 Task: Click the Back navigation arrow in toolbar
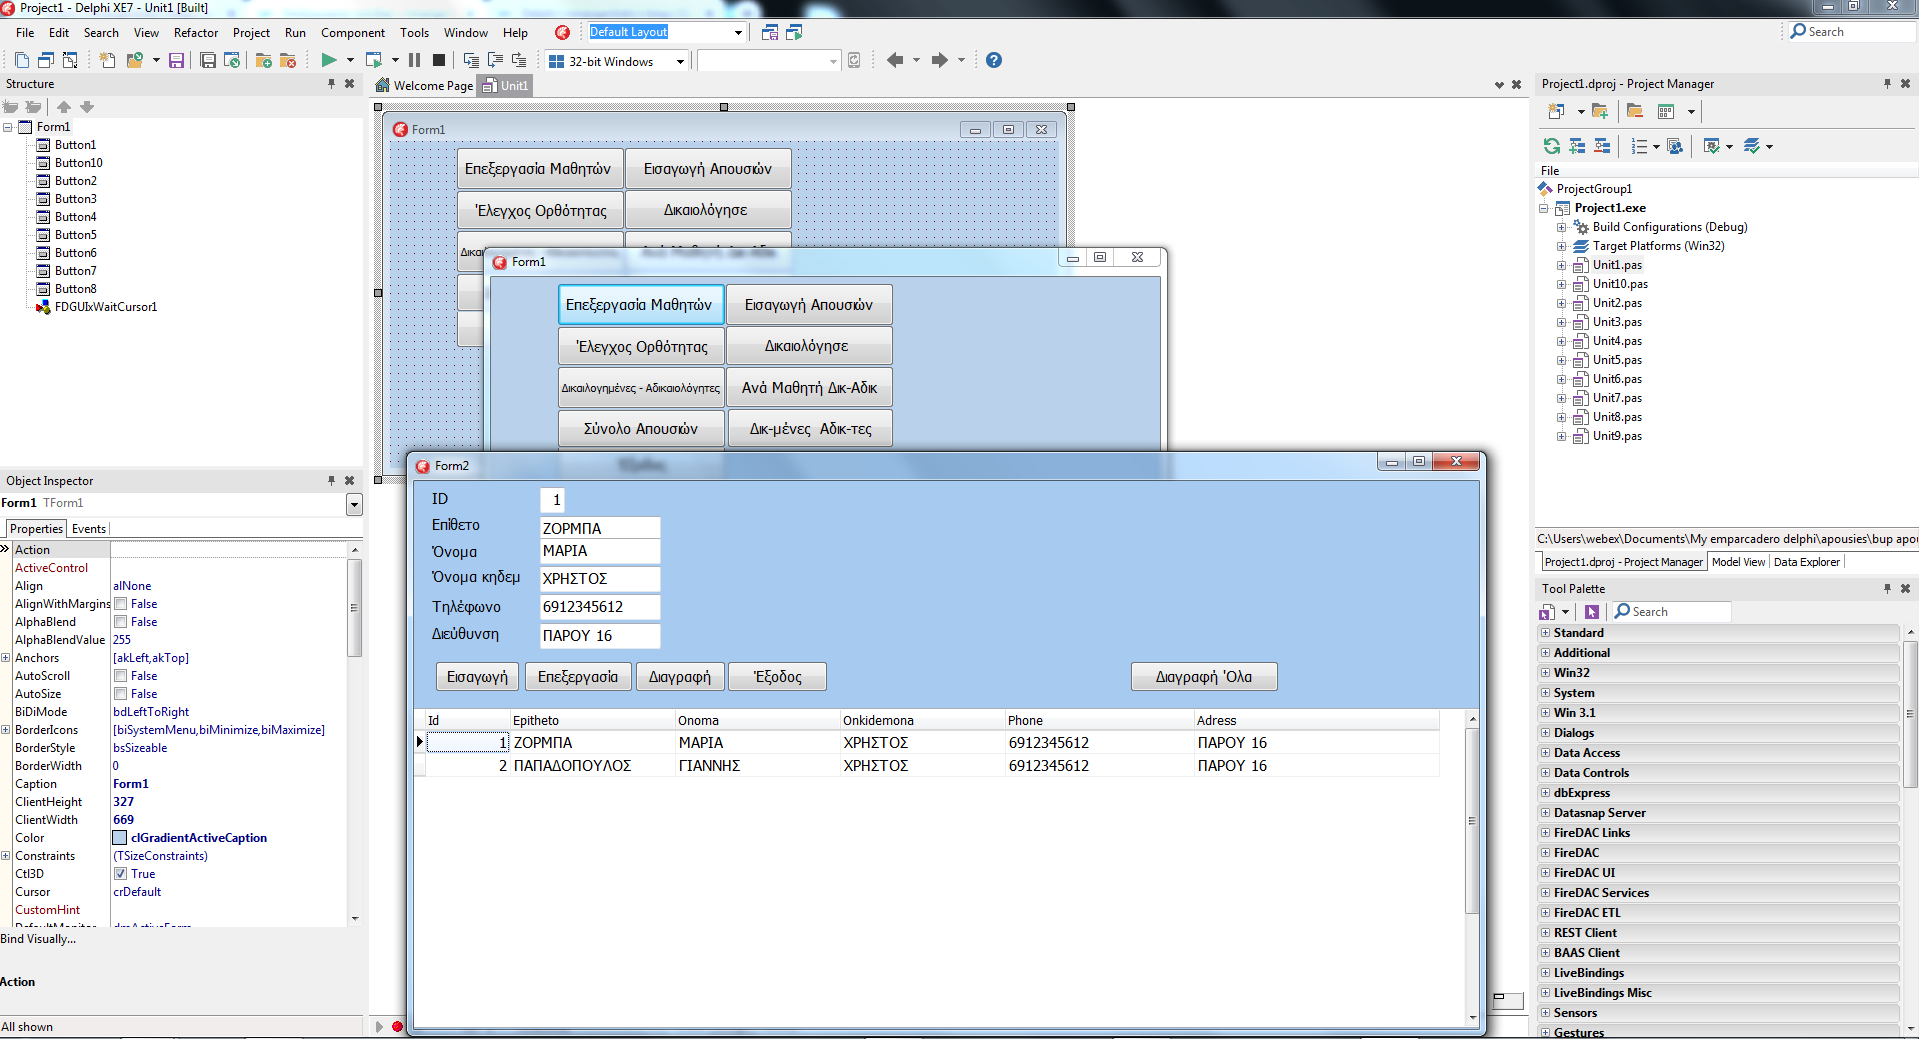(894, 60)
